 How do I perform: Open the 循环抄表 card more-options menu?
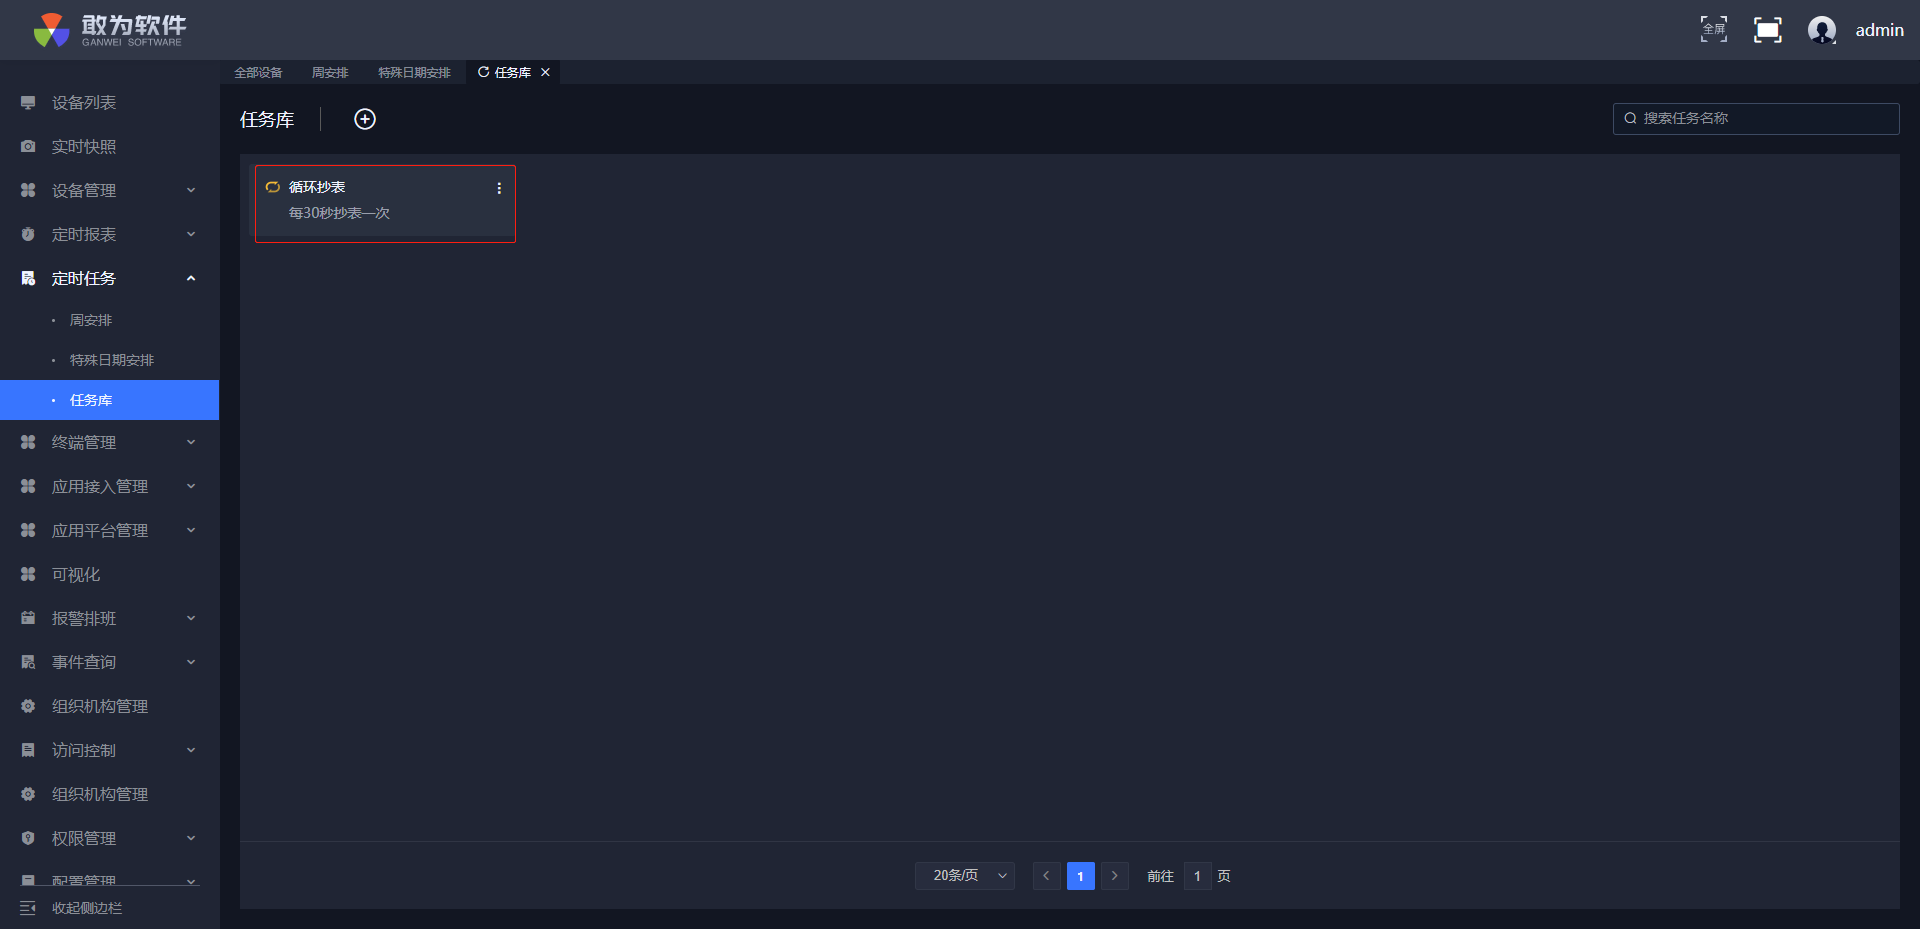pyautogui.click(x=499, y=188)
